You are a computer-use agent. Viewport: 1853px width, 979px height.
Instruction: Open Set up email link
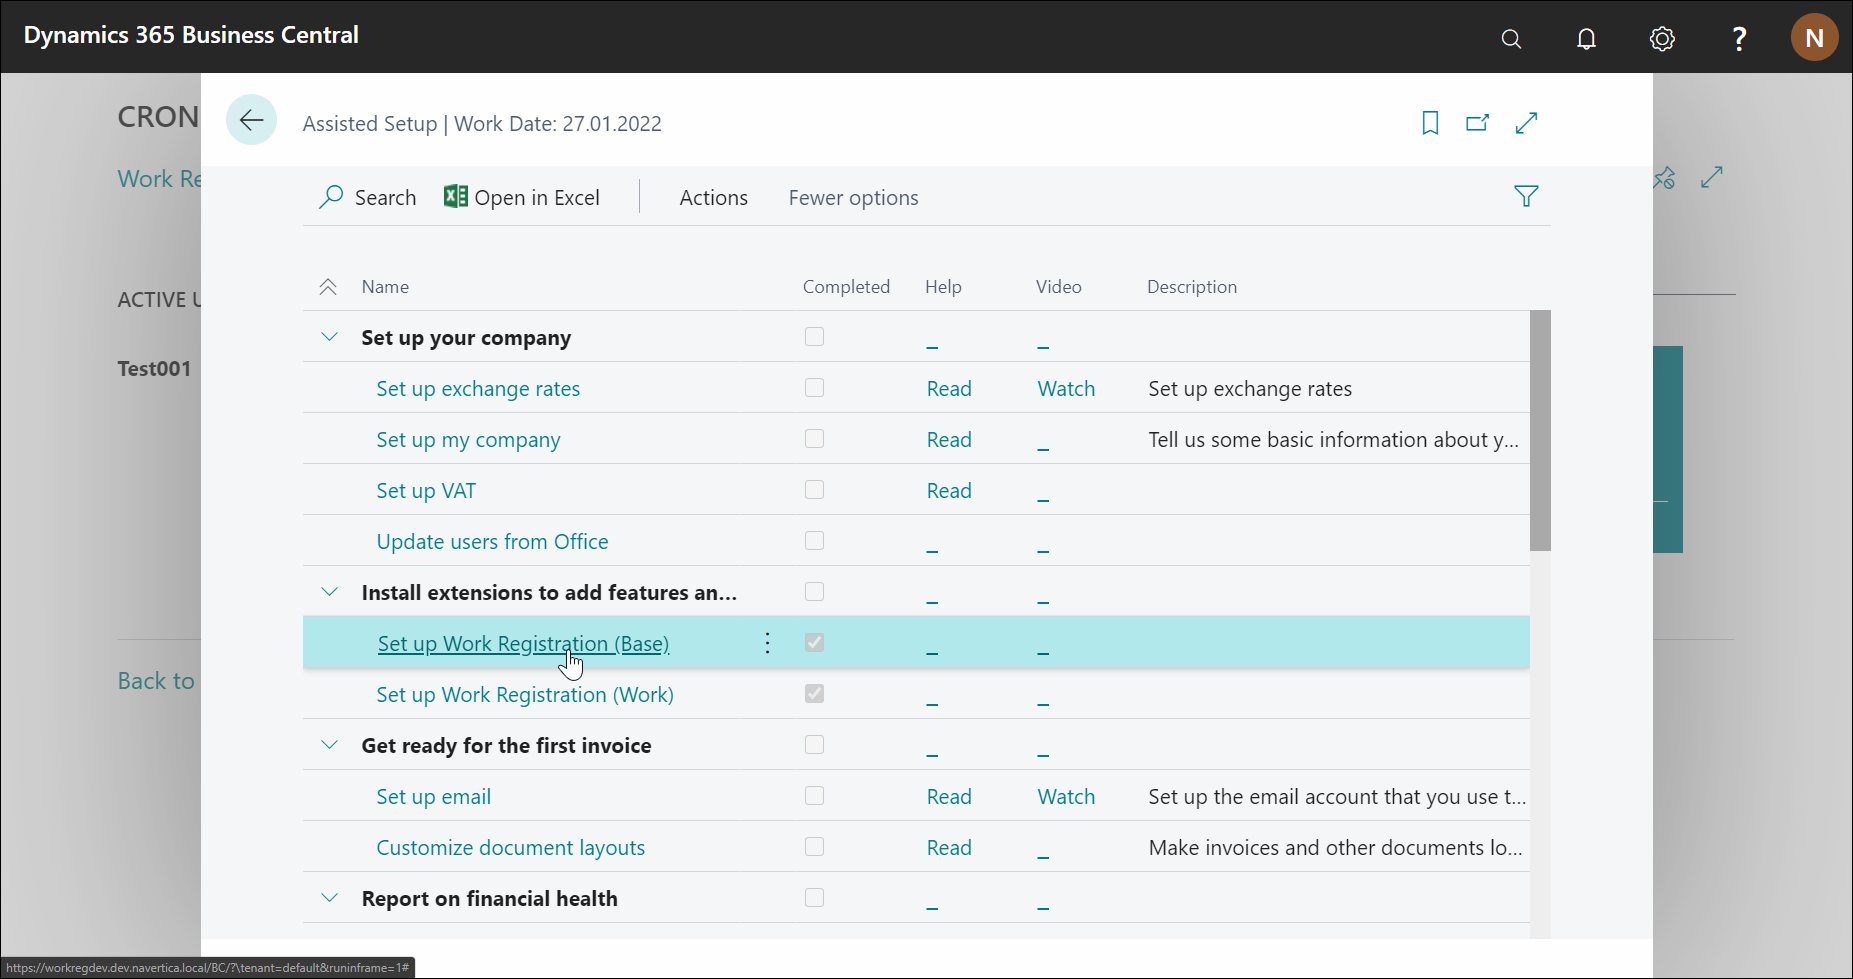click(433, 797)
